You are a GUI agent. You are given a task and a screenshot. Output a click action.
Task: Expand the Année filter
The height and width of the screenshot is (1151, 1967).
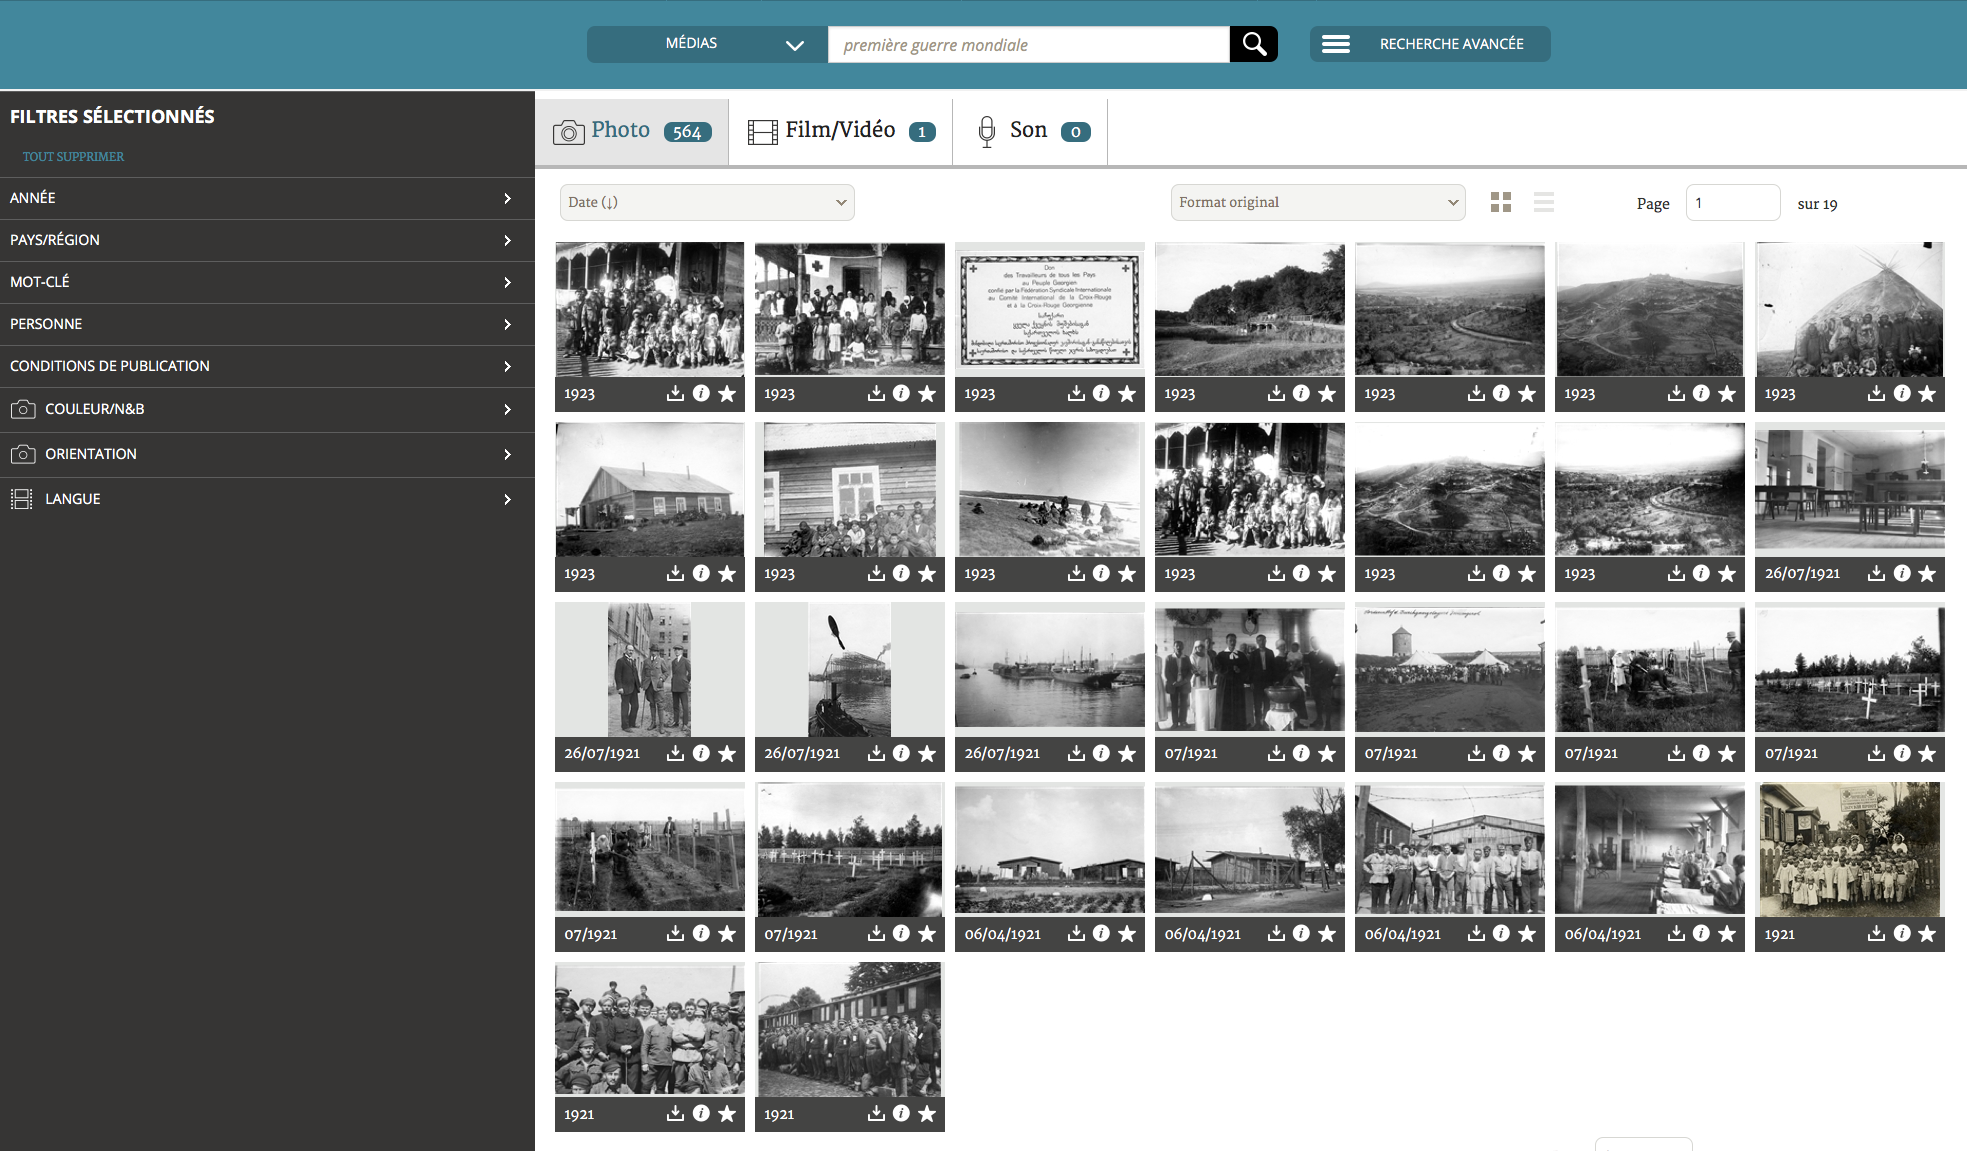267,198
